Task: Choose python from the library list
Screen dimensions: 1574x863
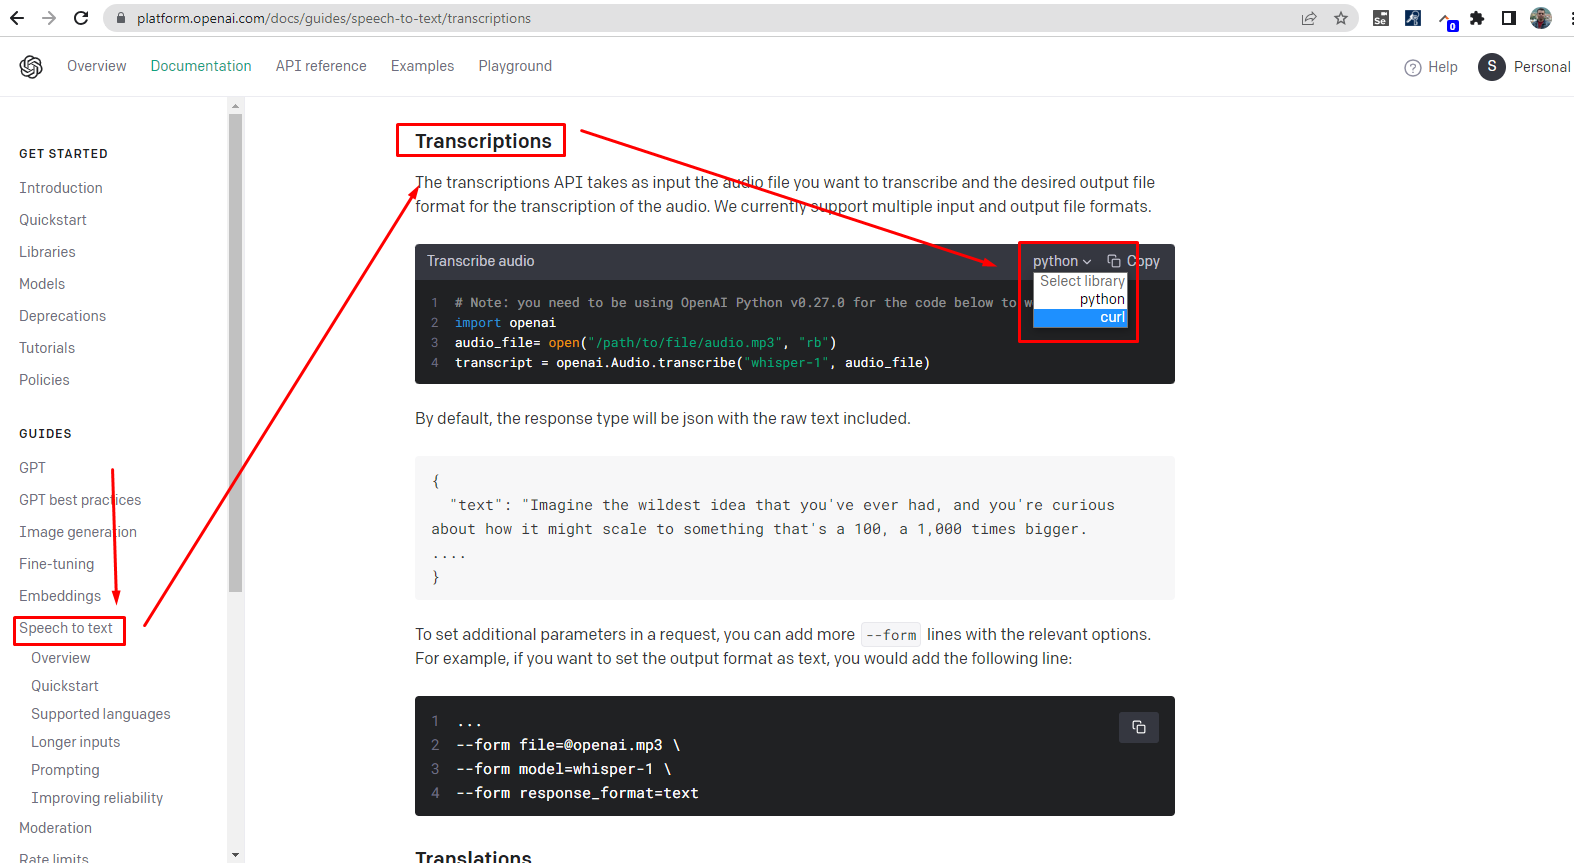Action: coord(1080,300)
